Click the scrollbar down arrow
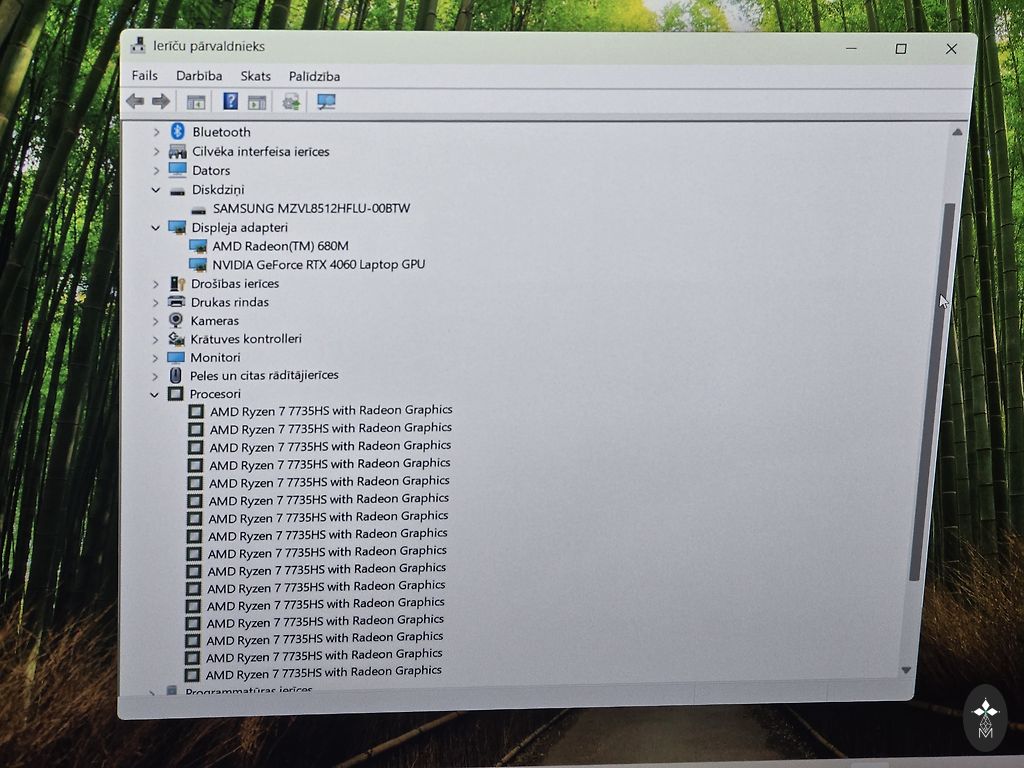The height and width of the screenshot is (768, 1024). pyautogui.click(x=906, y=670)
